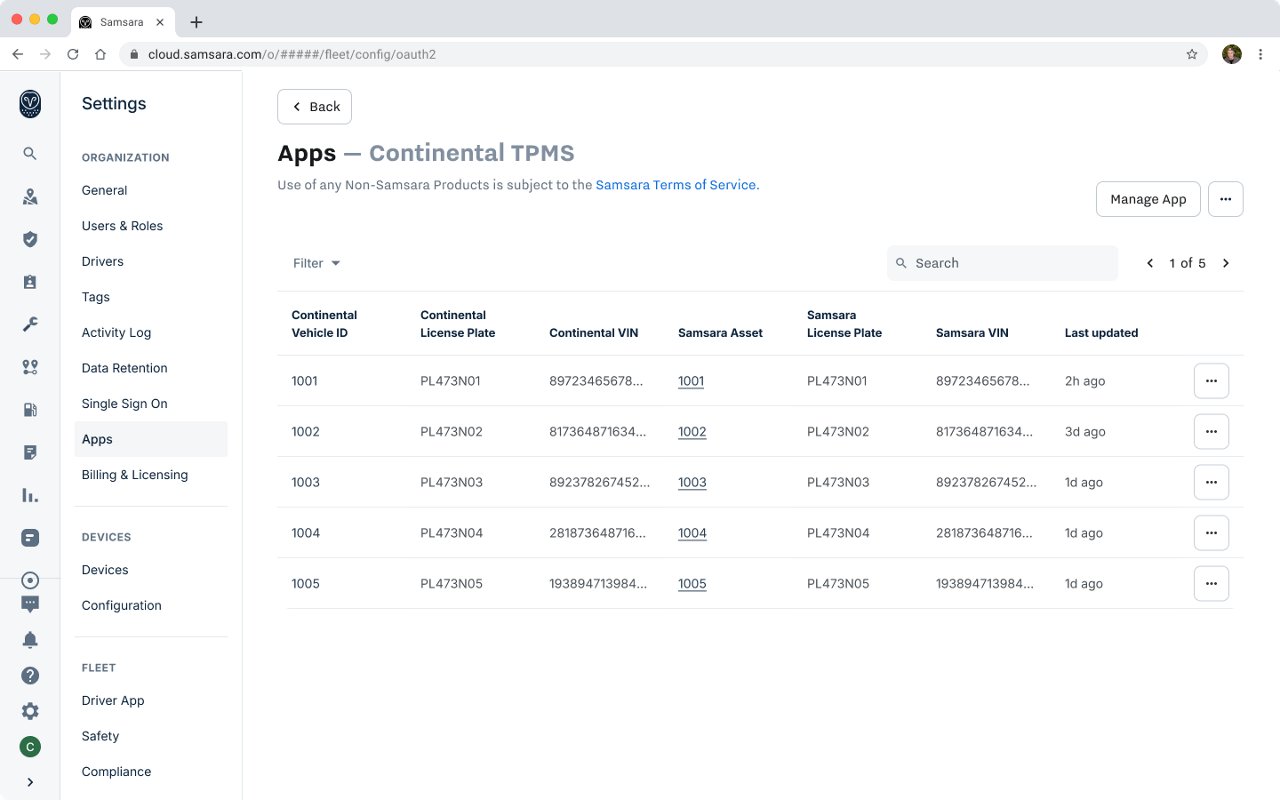Open the Help question mark icon

pyautogui.click(x=30, y=675)
